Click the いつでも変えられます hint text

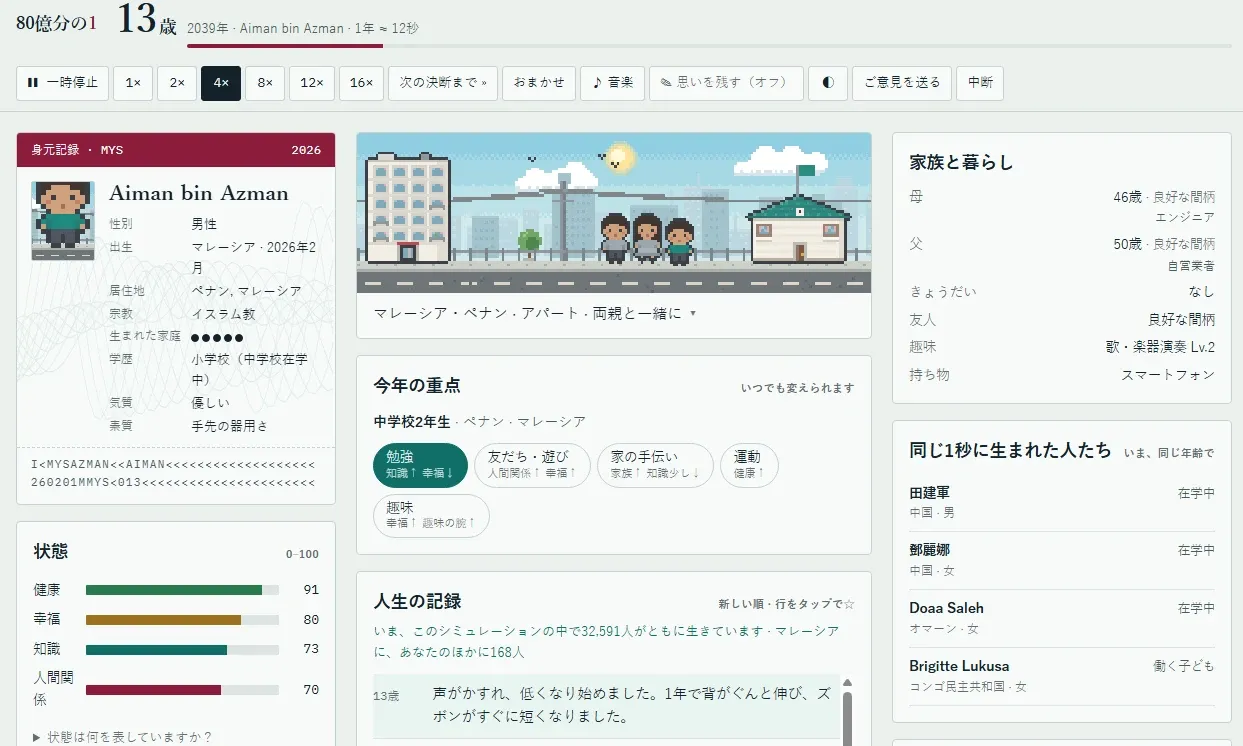click(x=798, y=388)
